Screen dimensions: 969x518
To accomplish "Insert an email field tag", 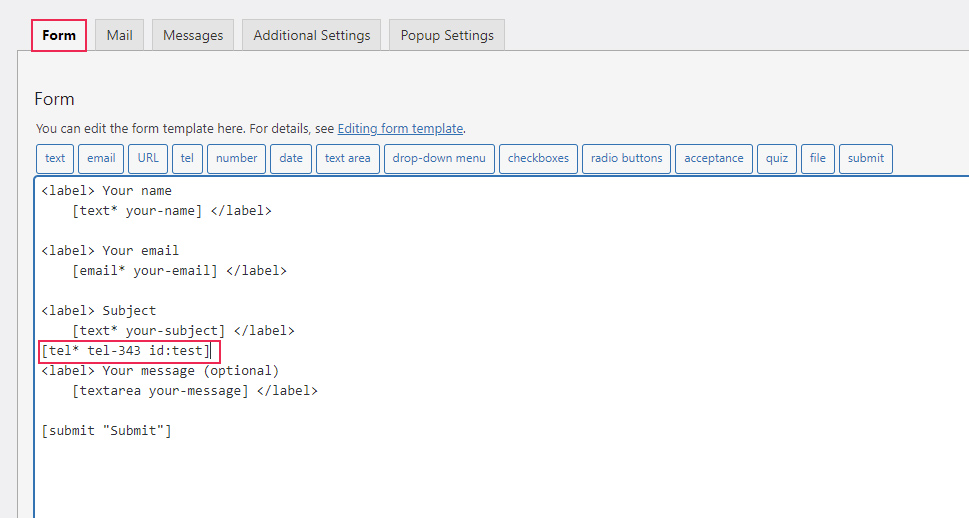I will pos(101,158).
